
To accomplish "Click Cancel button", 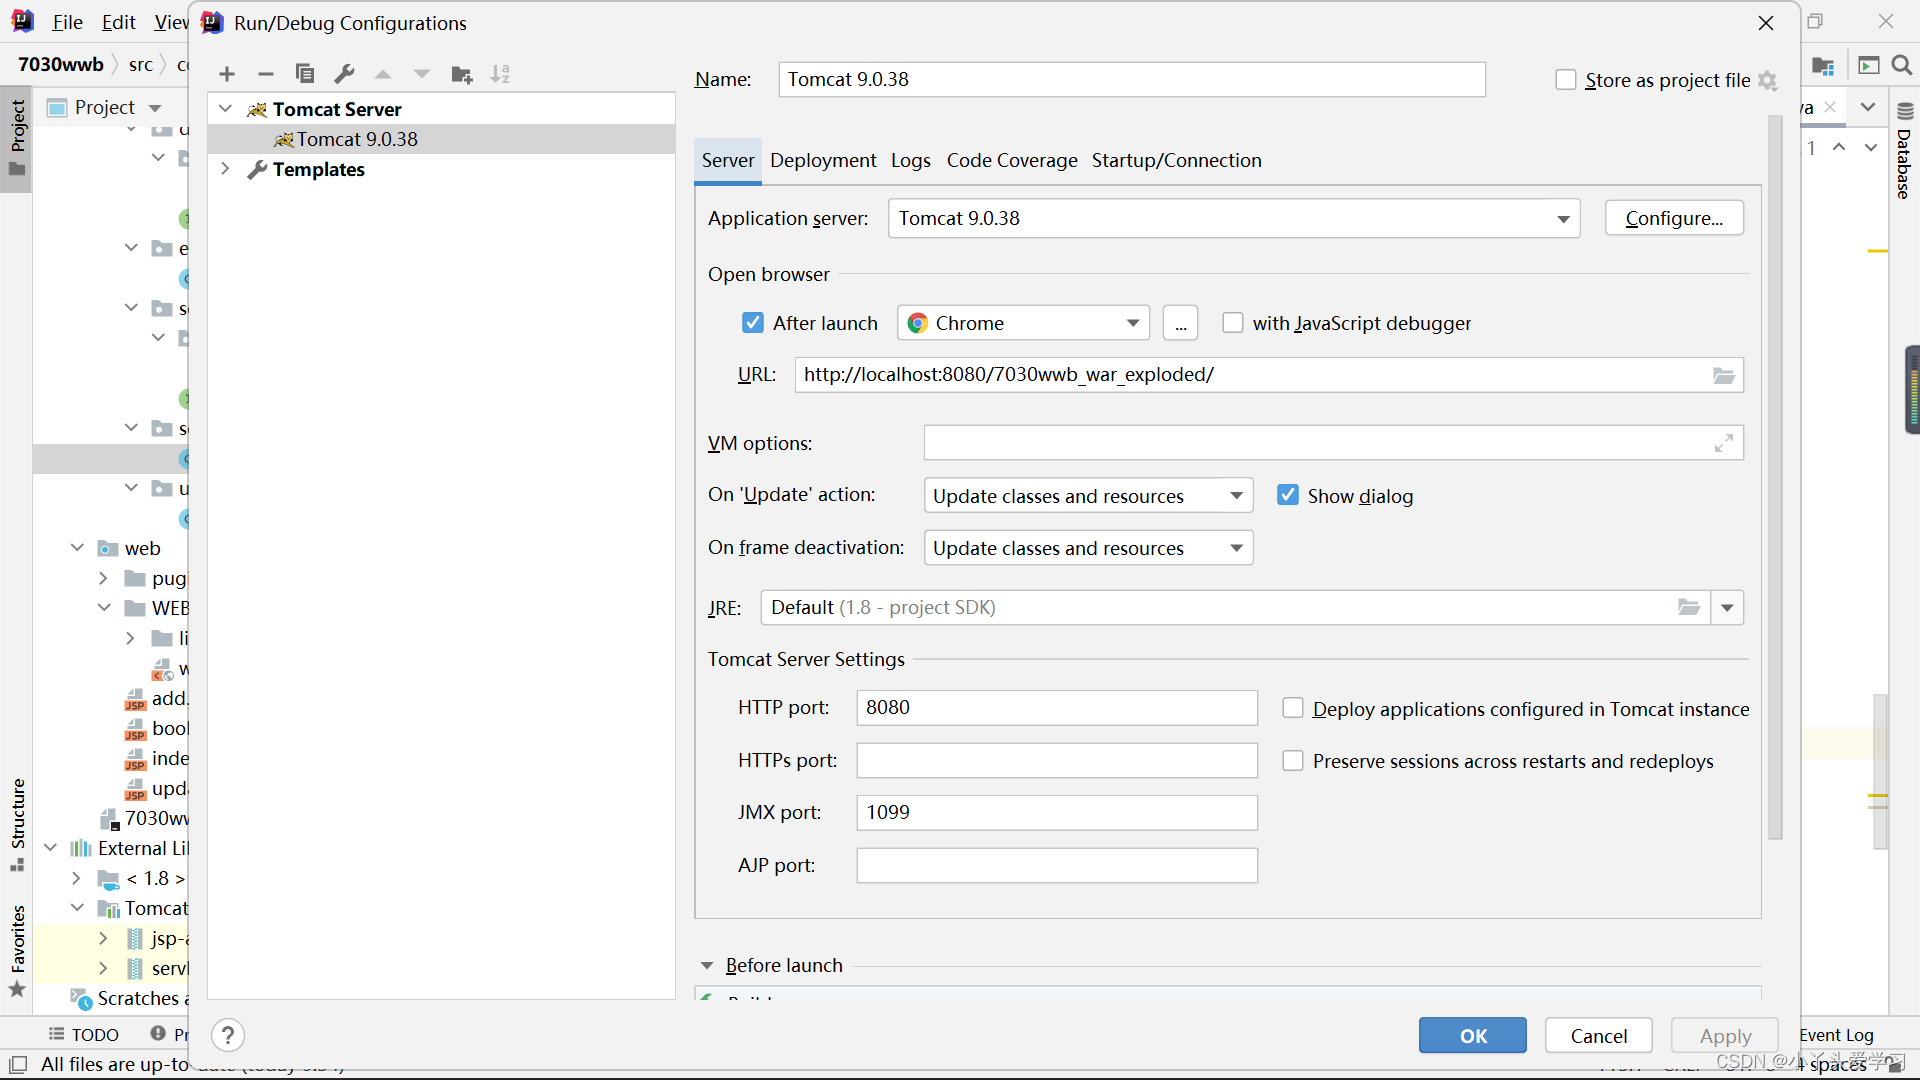I will coord(1598,1036).
